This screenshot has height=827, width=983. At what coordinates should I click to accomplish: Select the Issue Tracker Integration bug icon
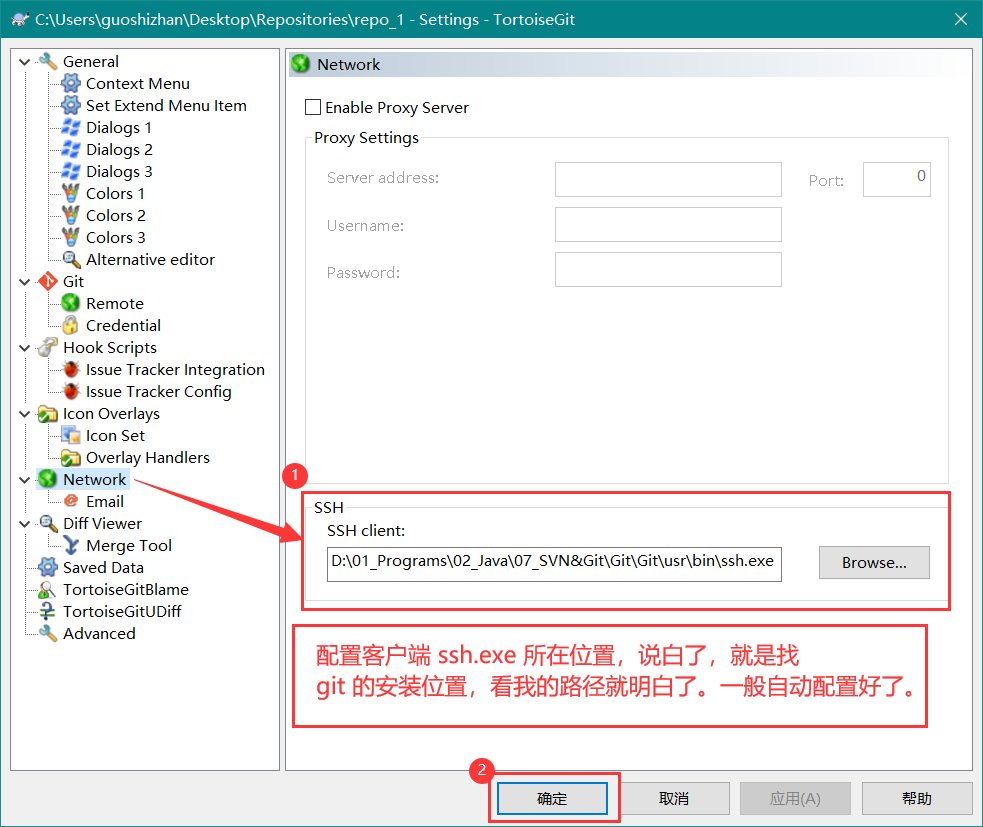click(x=71, y=369)
